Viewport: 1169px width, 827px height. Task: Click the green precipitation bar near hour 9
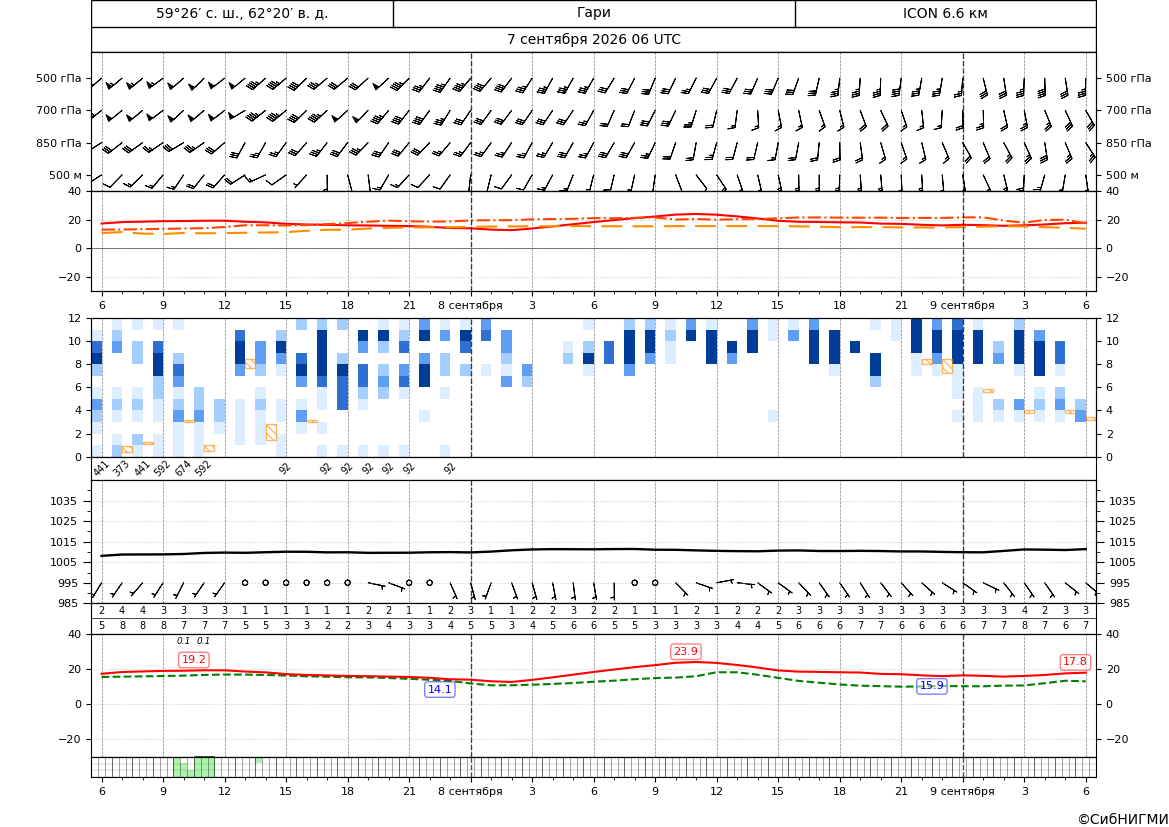(x=177, y=767)
